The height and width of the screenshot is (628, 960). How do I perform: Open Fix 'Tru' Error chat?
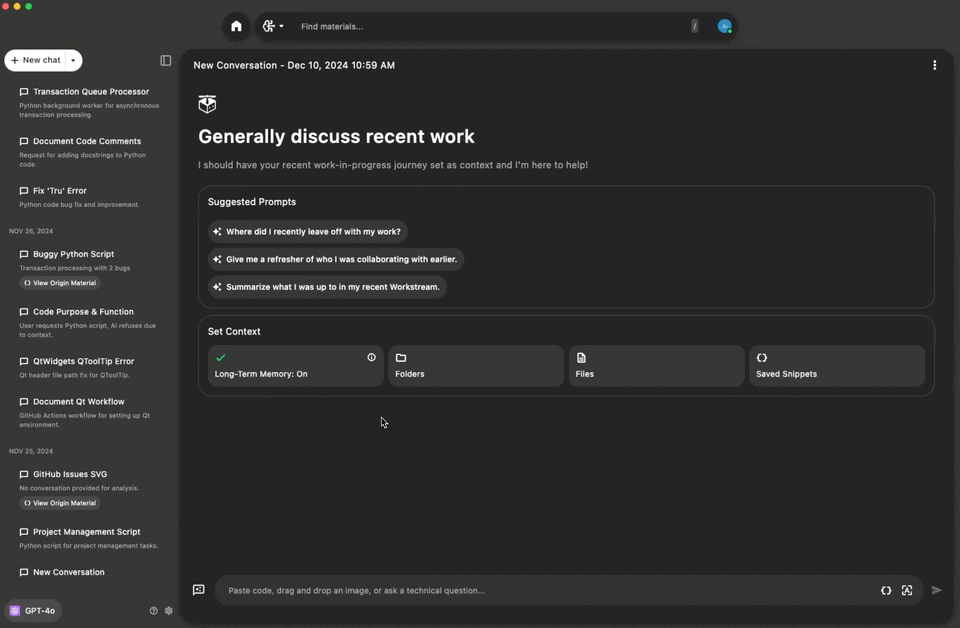(89, 197)
